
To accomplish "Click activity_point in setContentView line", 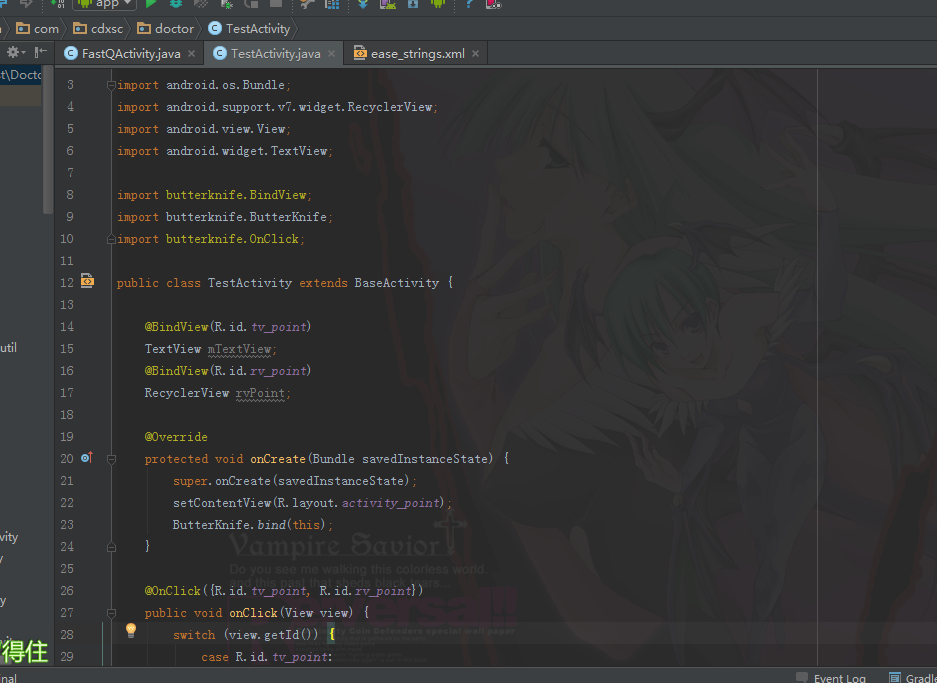I will (x=391, y=503).
